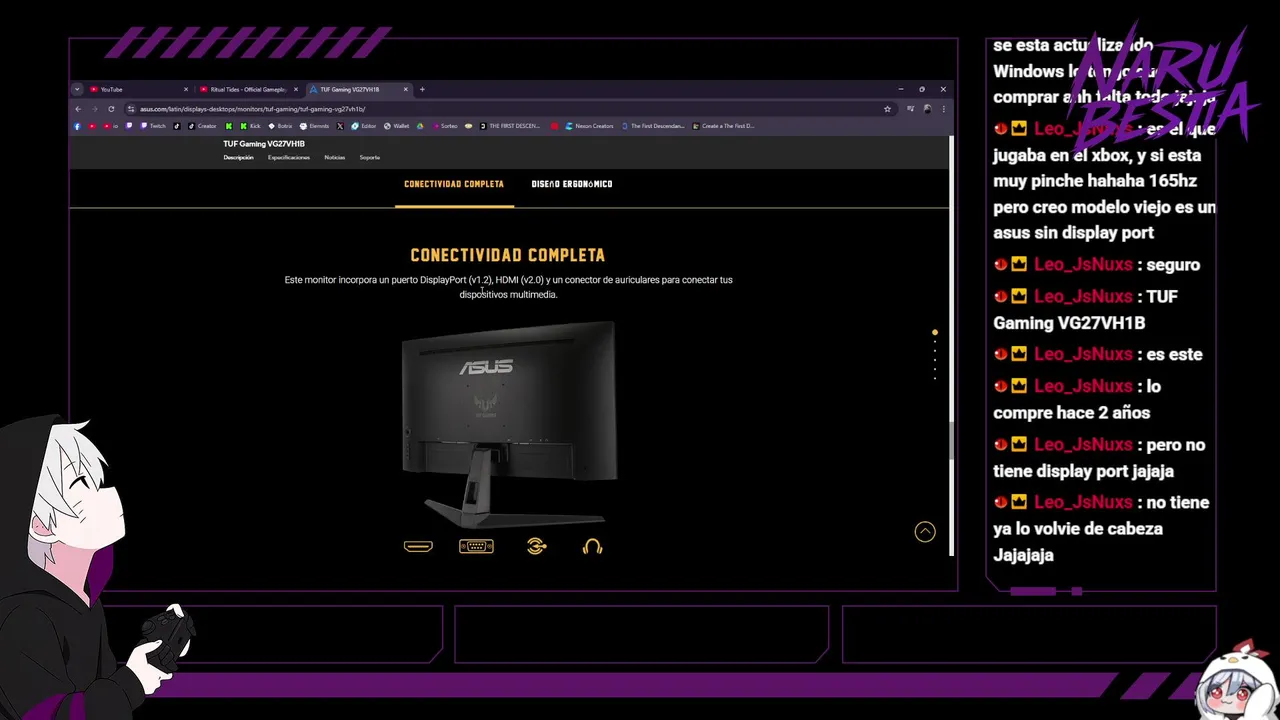Select the DISEÑO ERGONÓMICO tab

click(572, 184)
